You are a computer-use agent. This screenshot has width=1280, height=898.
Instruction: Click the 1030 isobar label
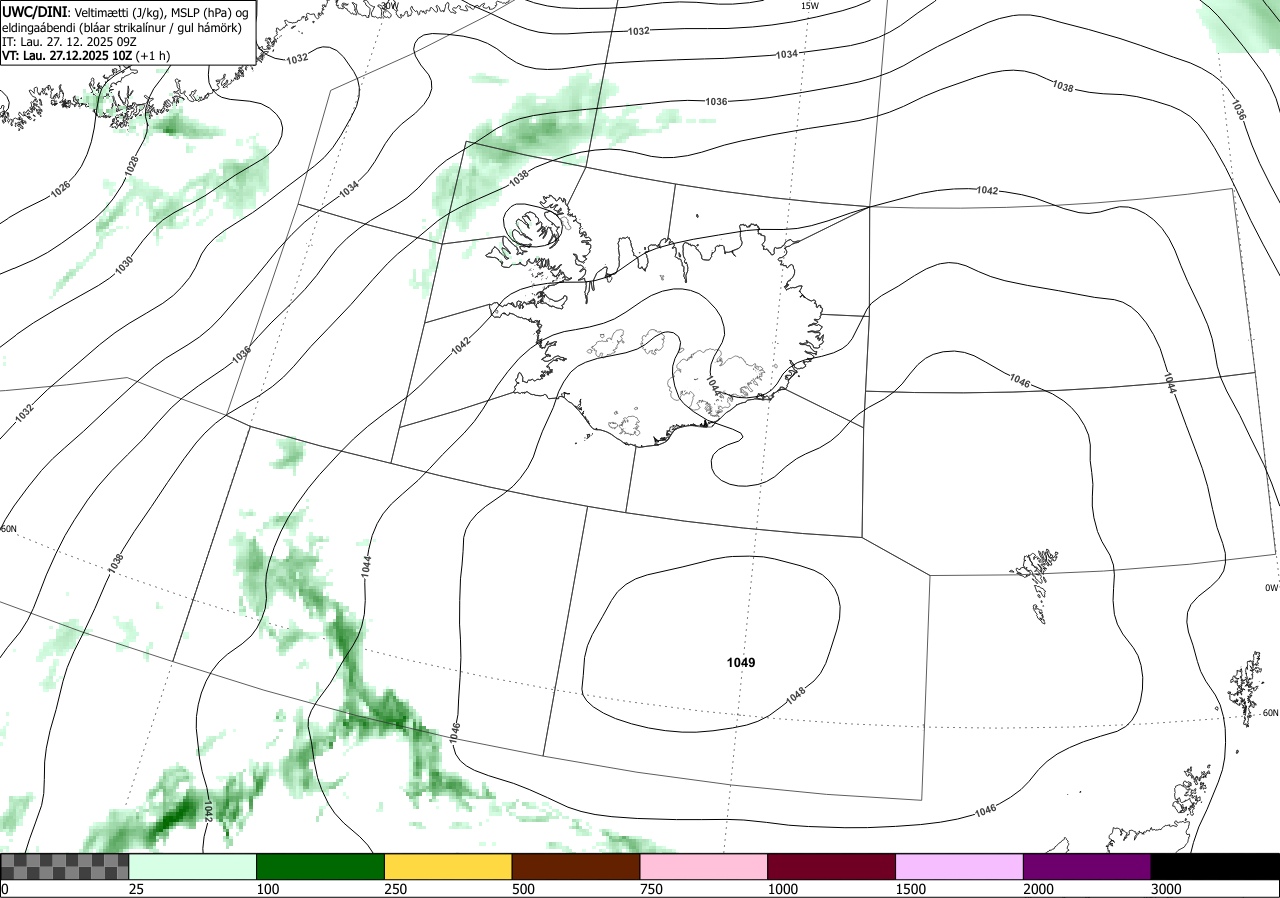123,264
